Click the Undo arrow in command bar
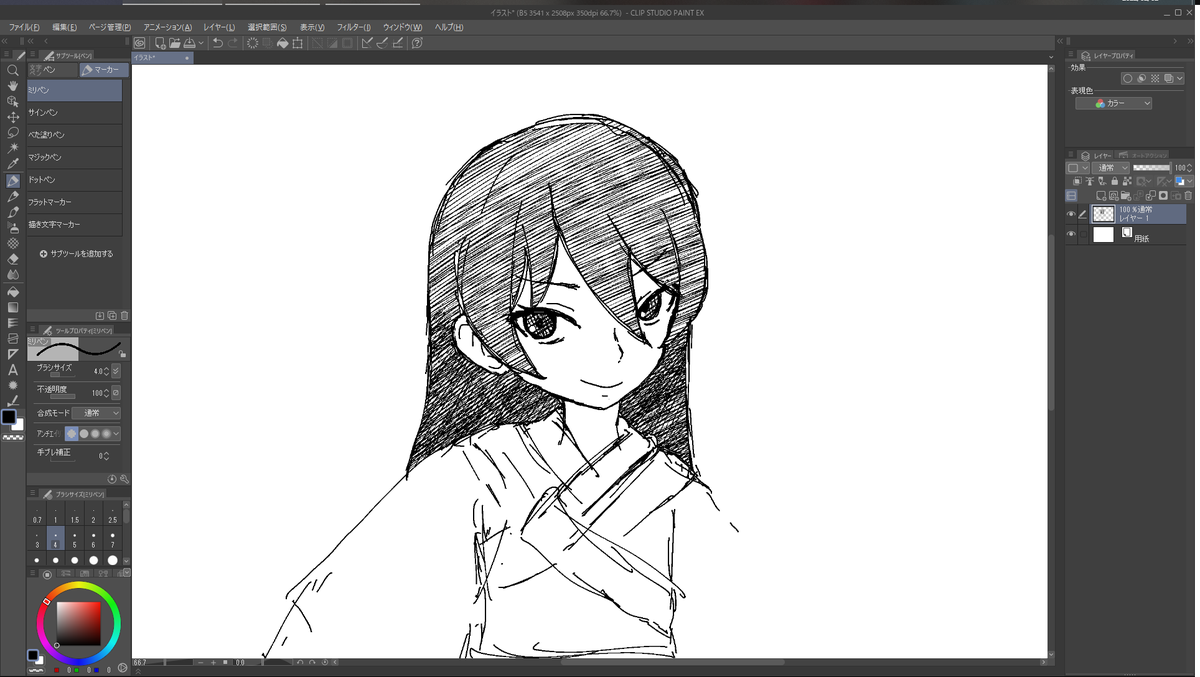Image resolution: width=1200 pixels, height=677 pixels. (217, 43)
